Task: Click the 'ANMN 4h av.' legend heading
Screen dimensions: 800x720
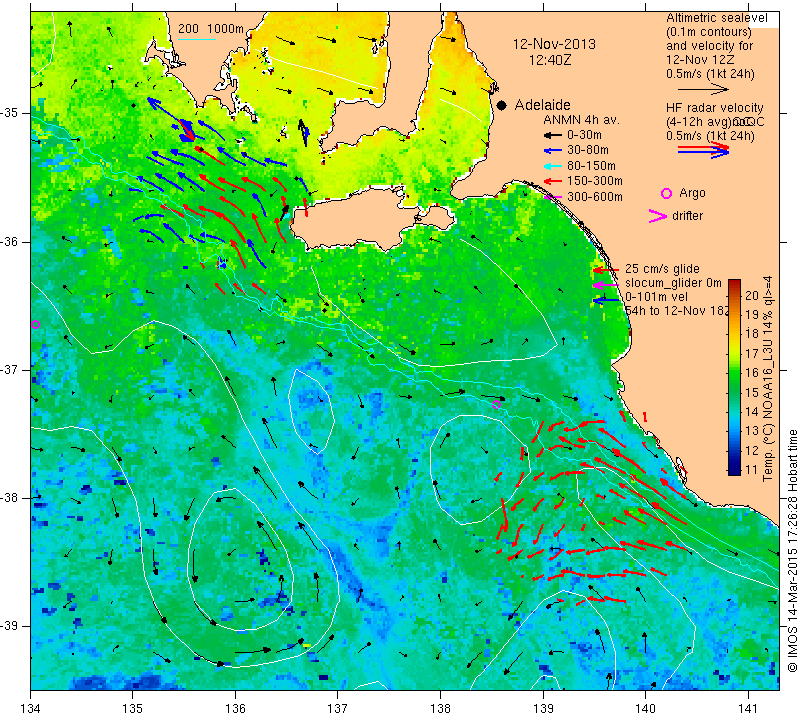Action: pos(581,120)
